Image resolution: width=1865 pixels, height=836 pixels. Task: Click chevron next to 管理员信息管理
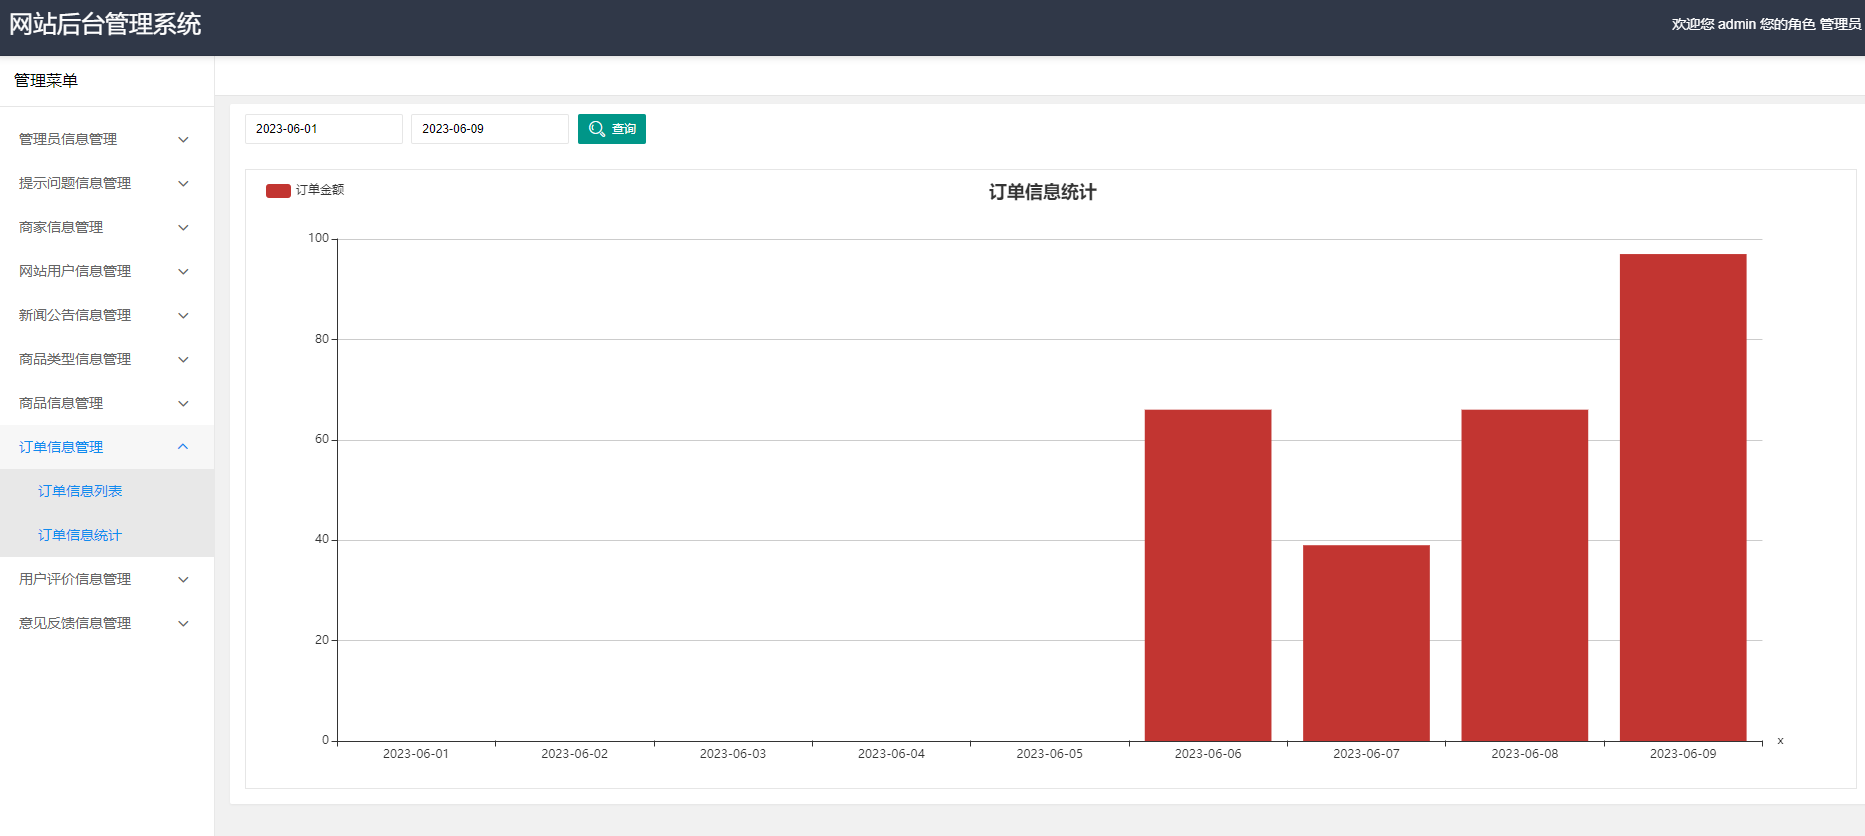pos(183,140)
